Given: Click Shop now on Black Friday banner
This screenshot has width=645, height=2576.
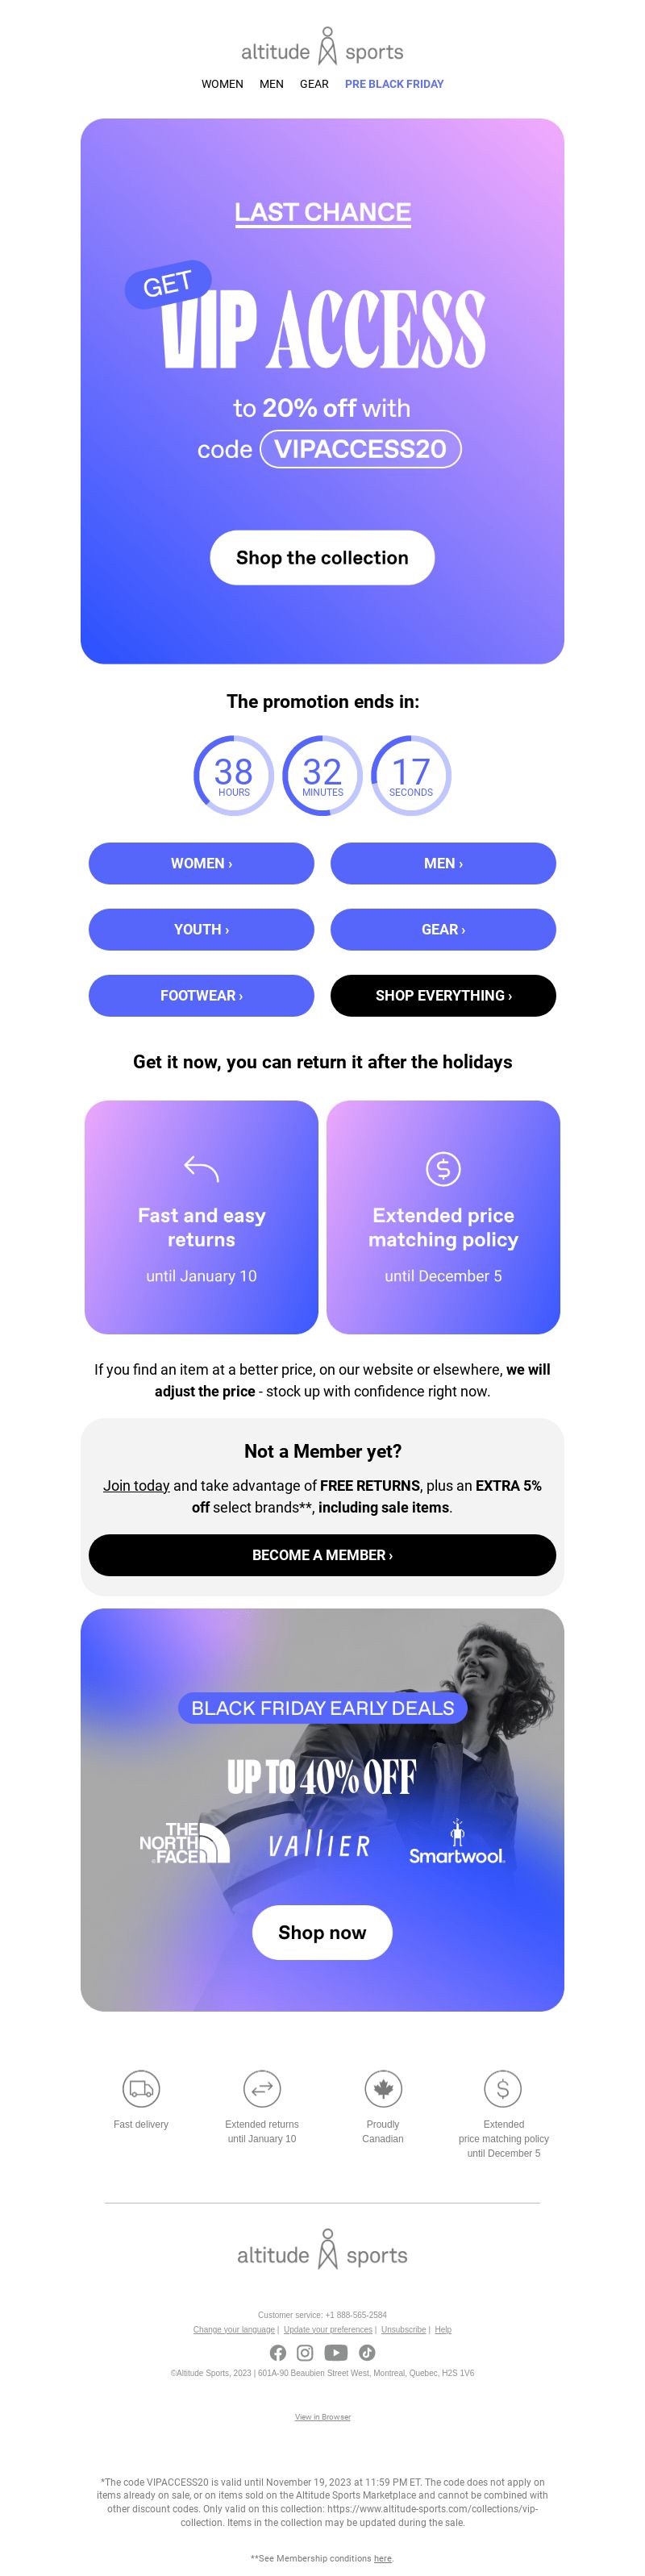Looking at the screenshot, I should tap(322, 1932).
